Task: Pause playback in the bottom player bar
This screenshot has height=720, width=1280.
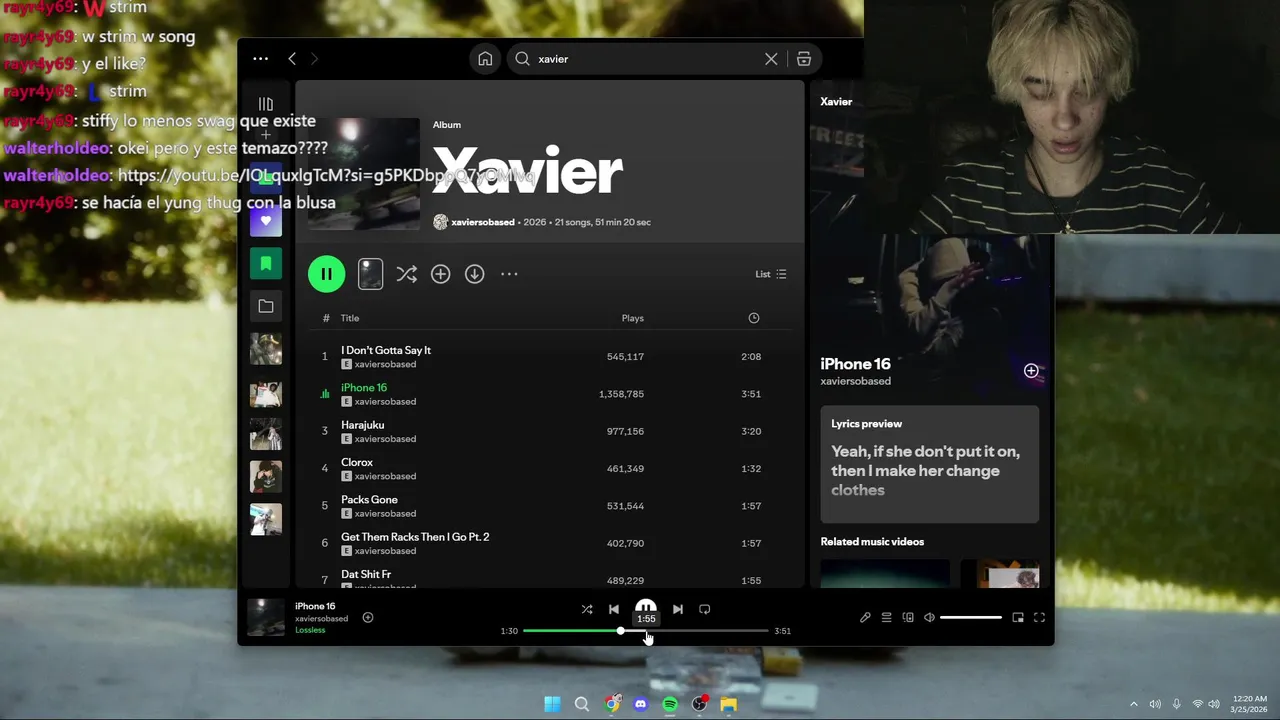Action: (646, 608)
